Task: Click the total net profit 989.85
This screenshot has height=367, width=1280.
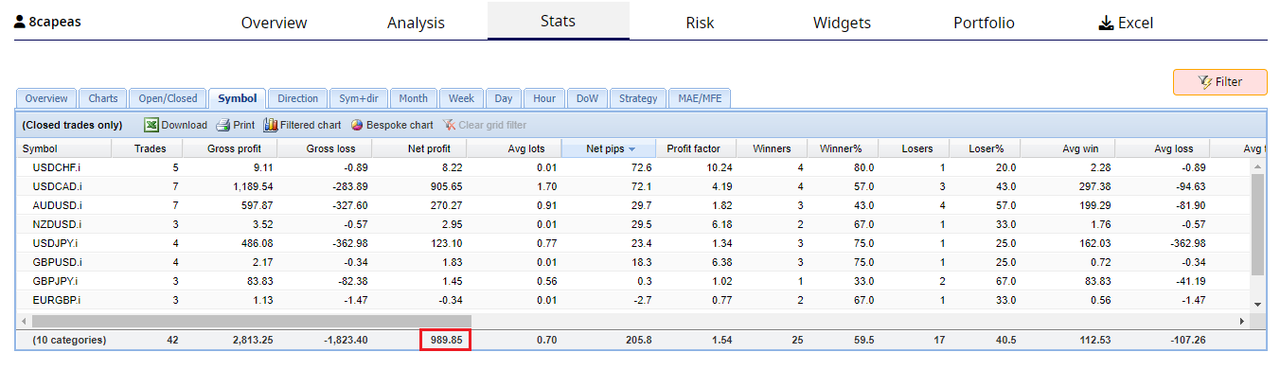Action: click(x=445, y=340)
